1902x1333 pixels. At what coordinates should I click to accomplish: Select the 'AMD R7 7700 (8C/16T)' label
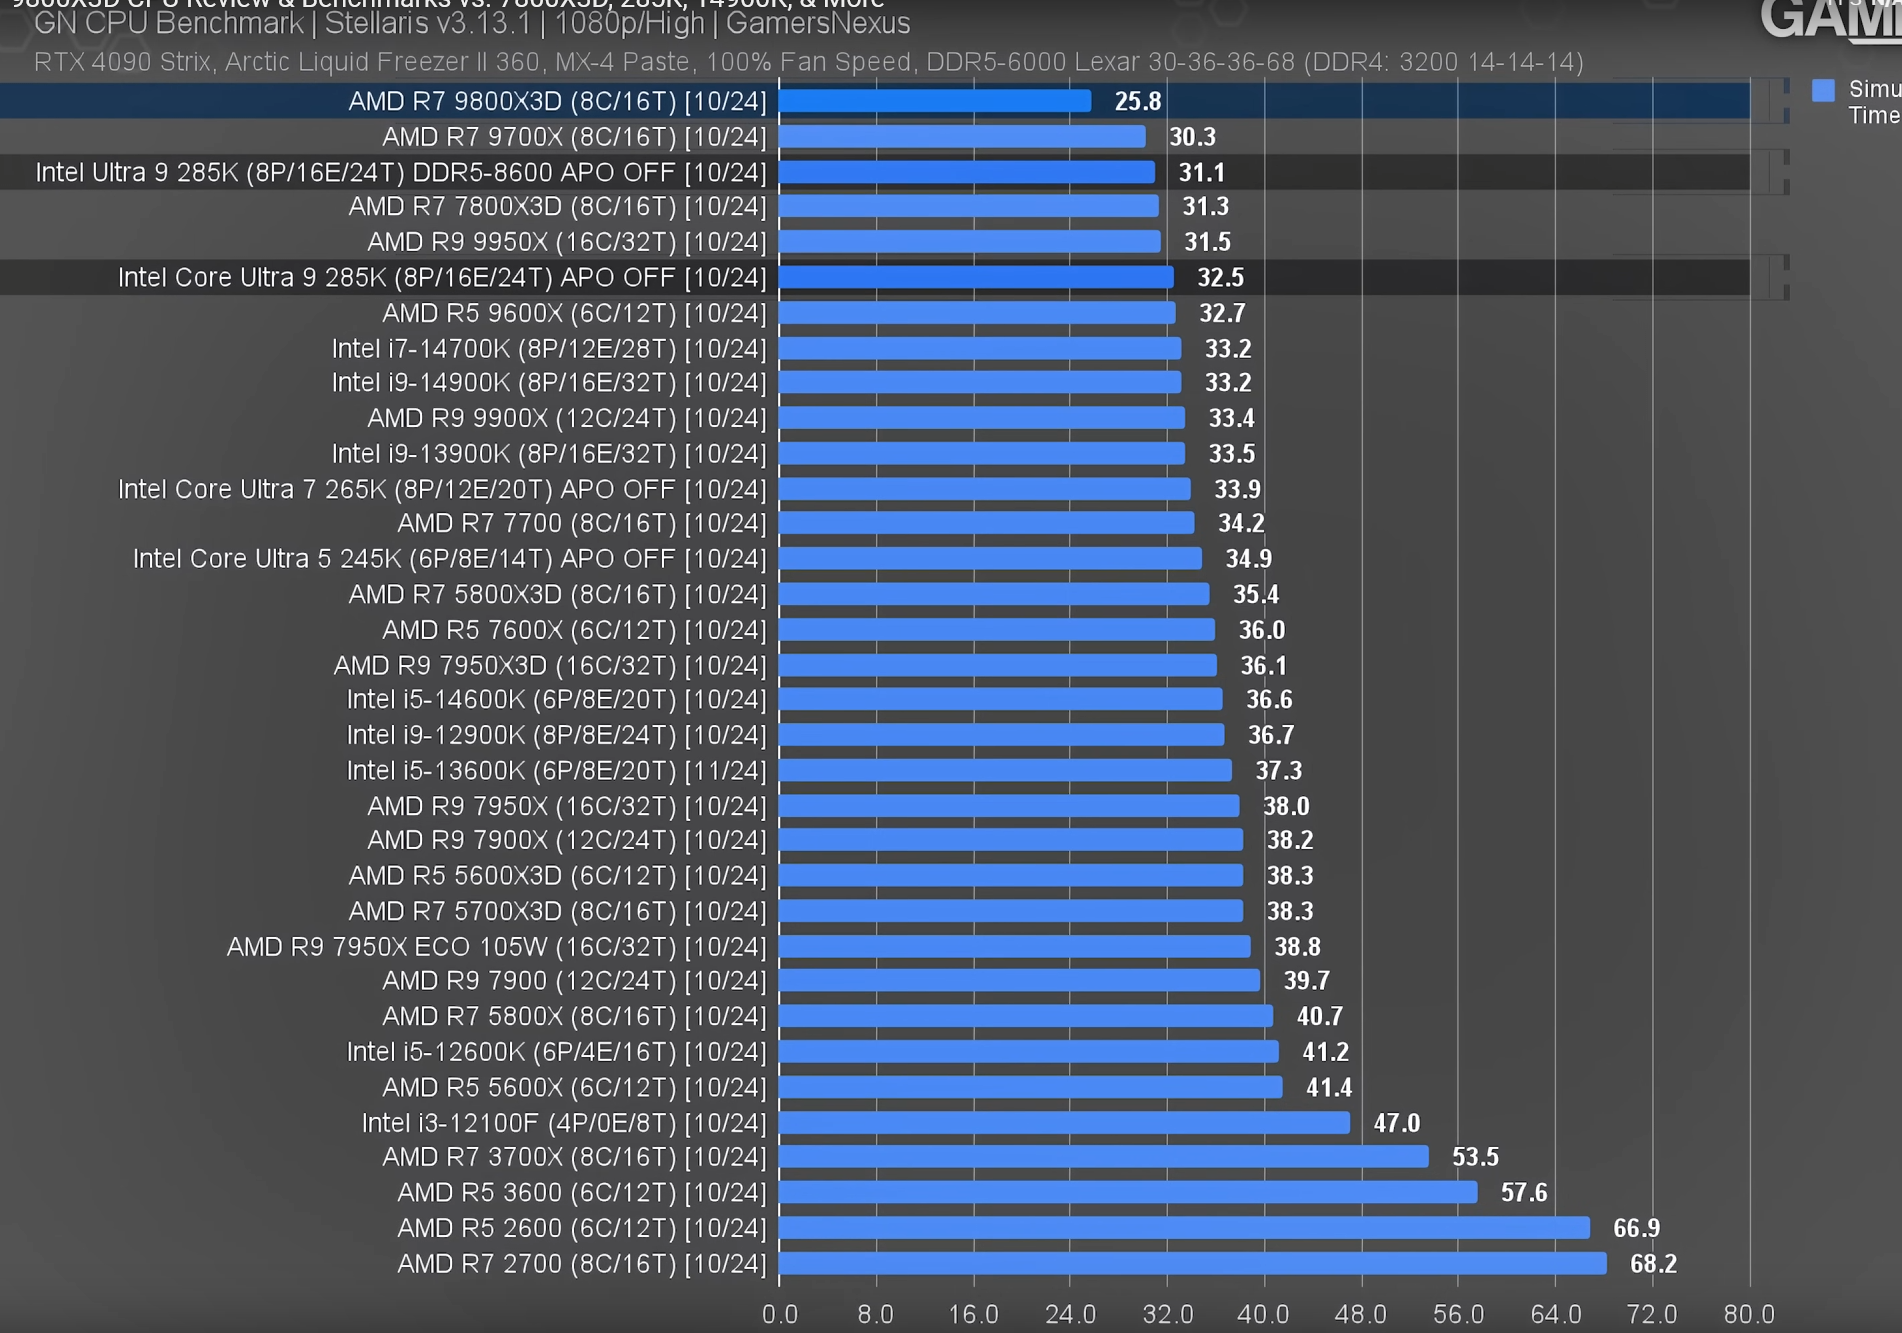pos(582,523)
